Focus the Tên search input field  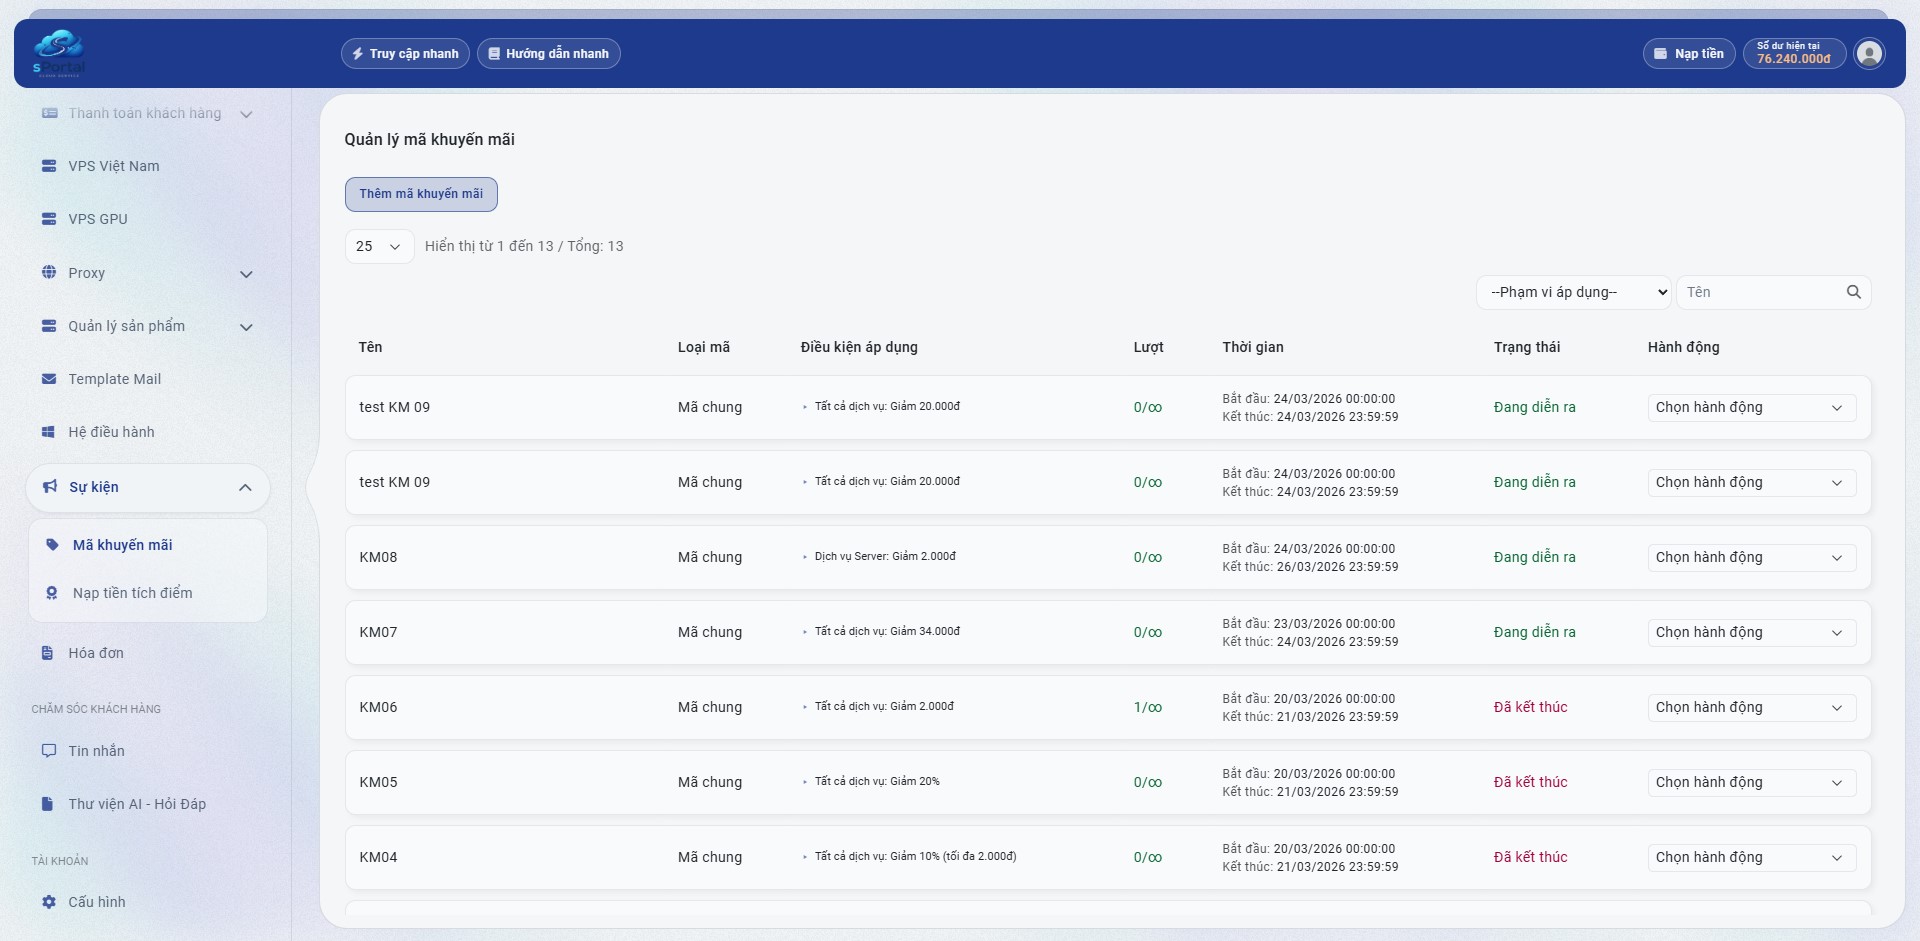click(1761, 292)
